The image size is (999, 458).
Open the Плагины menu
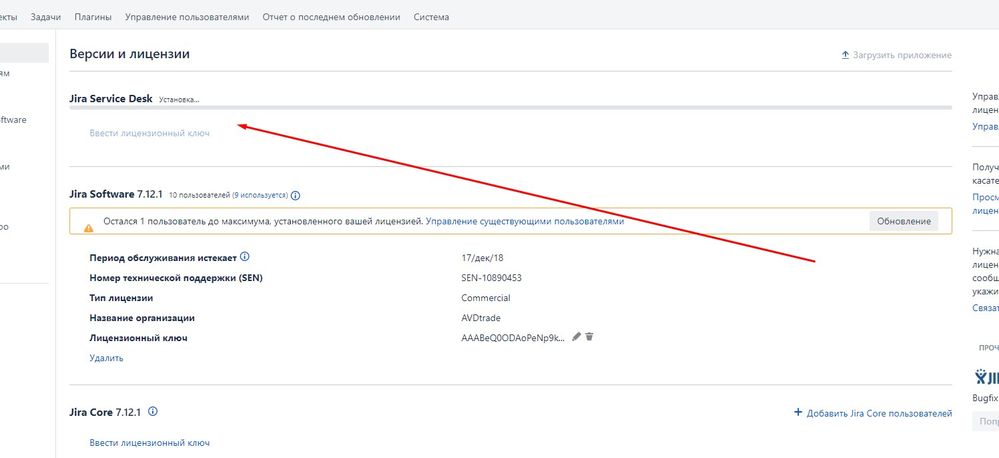93,17
